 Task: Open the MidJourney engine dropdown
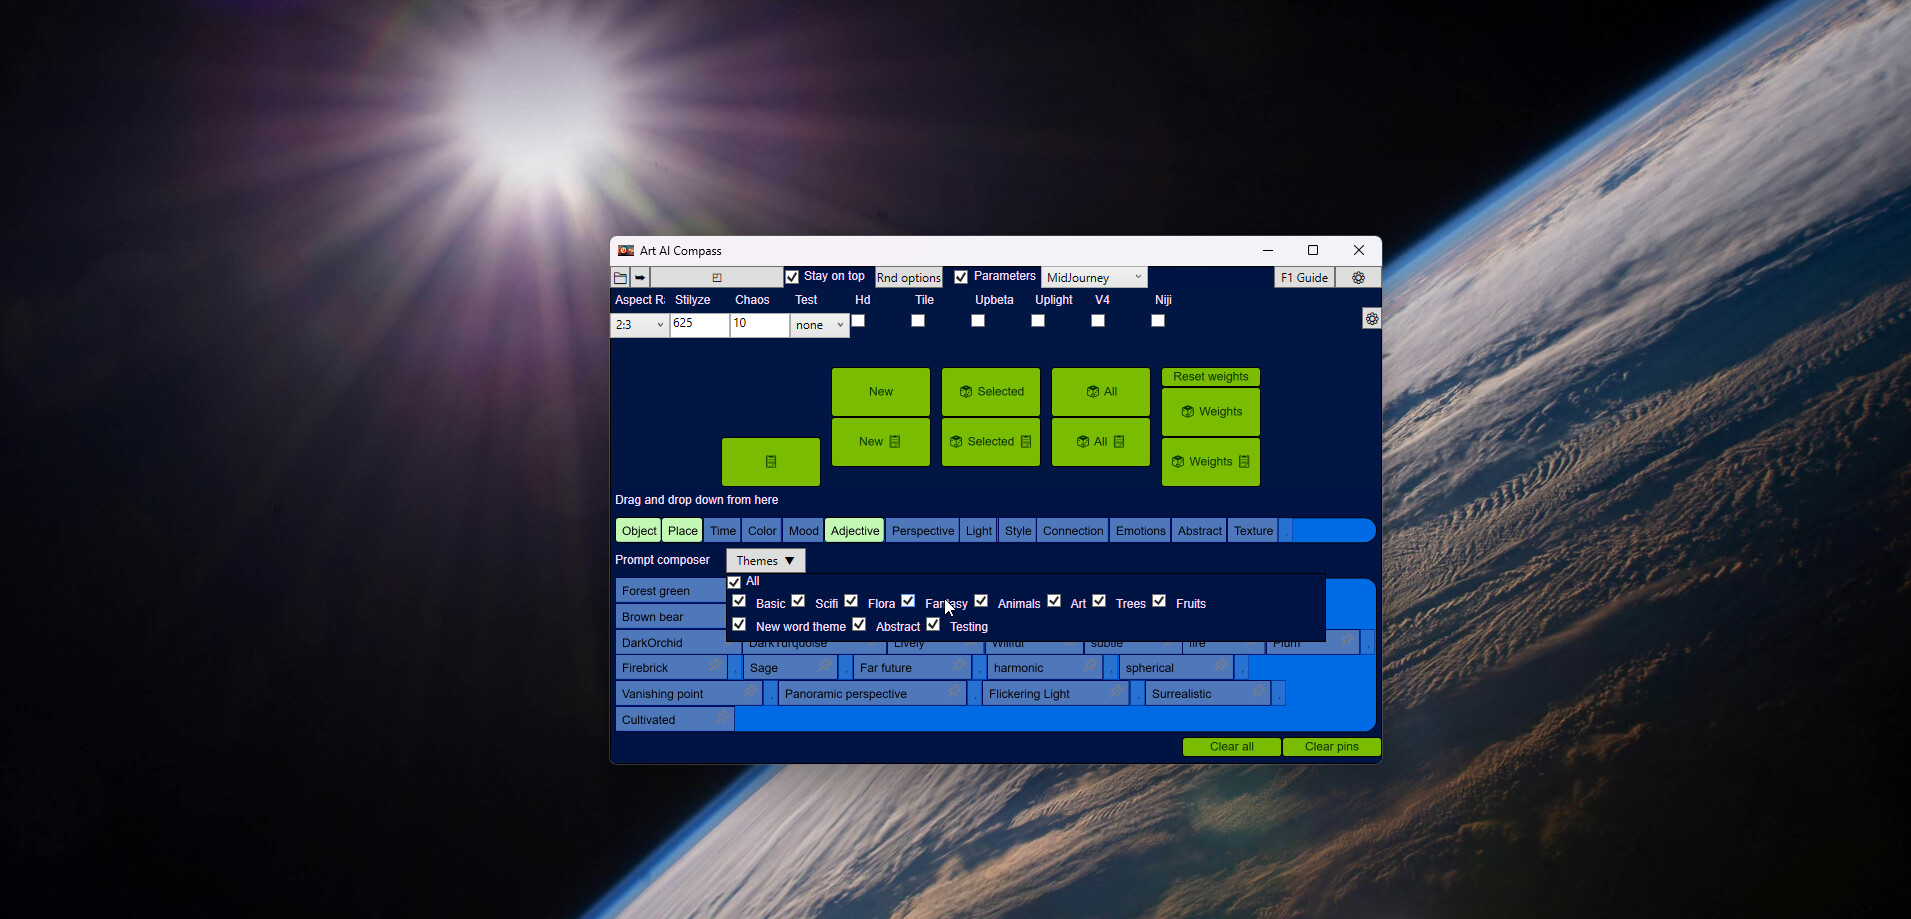tap(1138, 276)
